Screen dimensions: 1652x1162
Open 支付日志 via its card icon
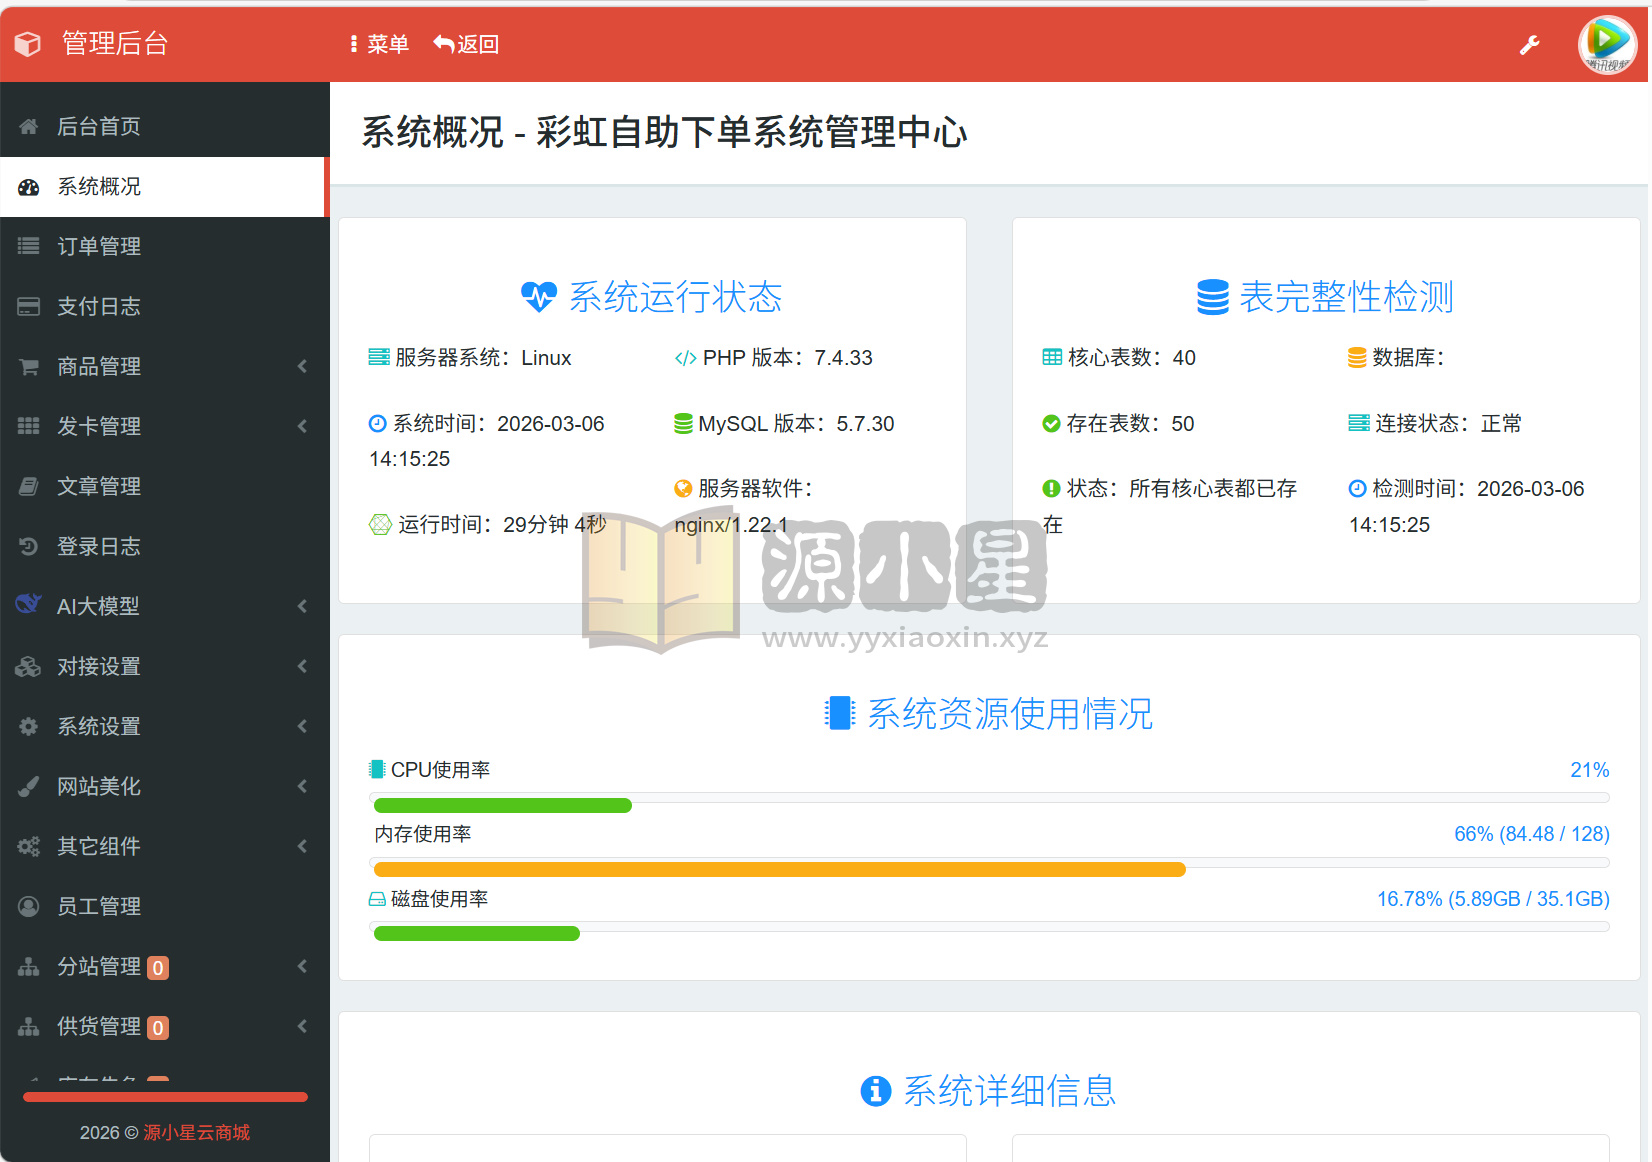tap(28, 306)
